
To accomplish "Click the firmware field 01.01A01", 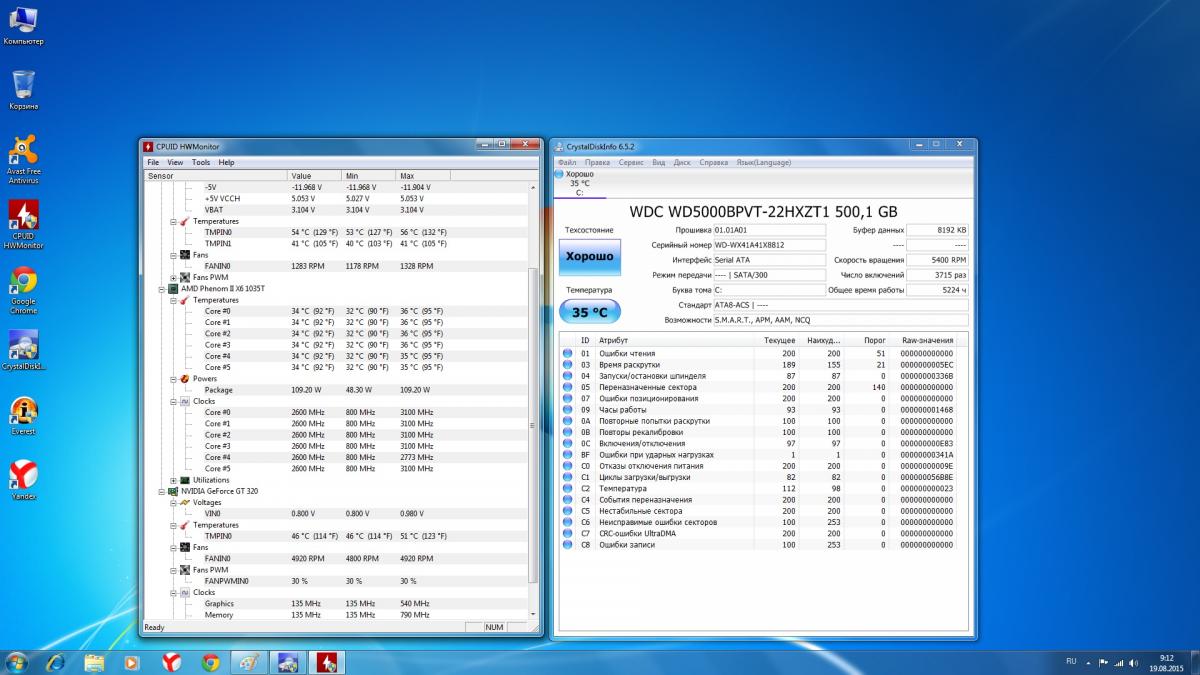I will point(769,230).
